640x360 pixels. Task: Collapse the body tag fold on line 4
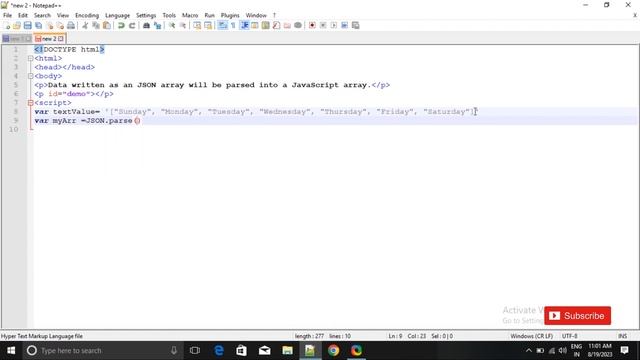[31, 76]
